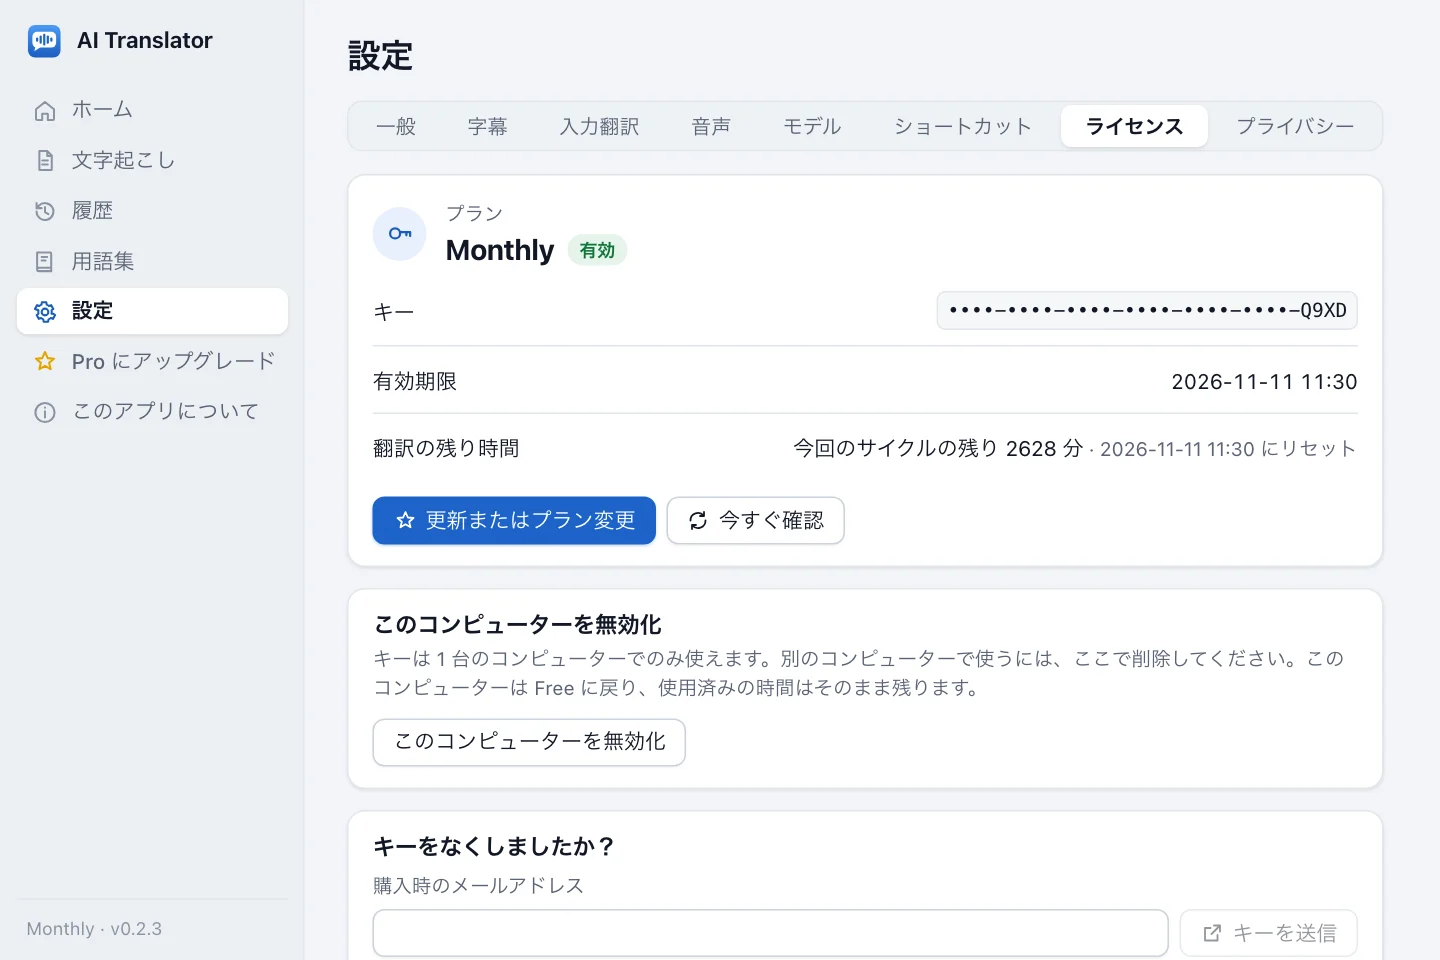Click the 翻訳の残り時間 label
Screen dimensions: 1440x960
click(446, 449)
